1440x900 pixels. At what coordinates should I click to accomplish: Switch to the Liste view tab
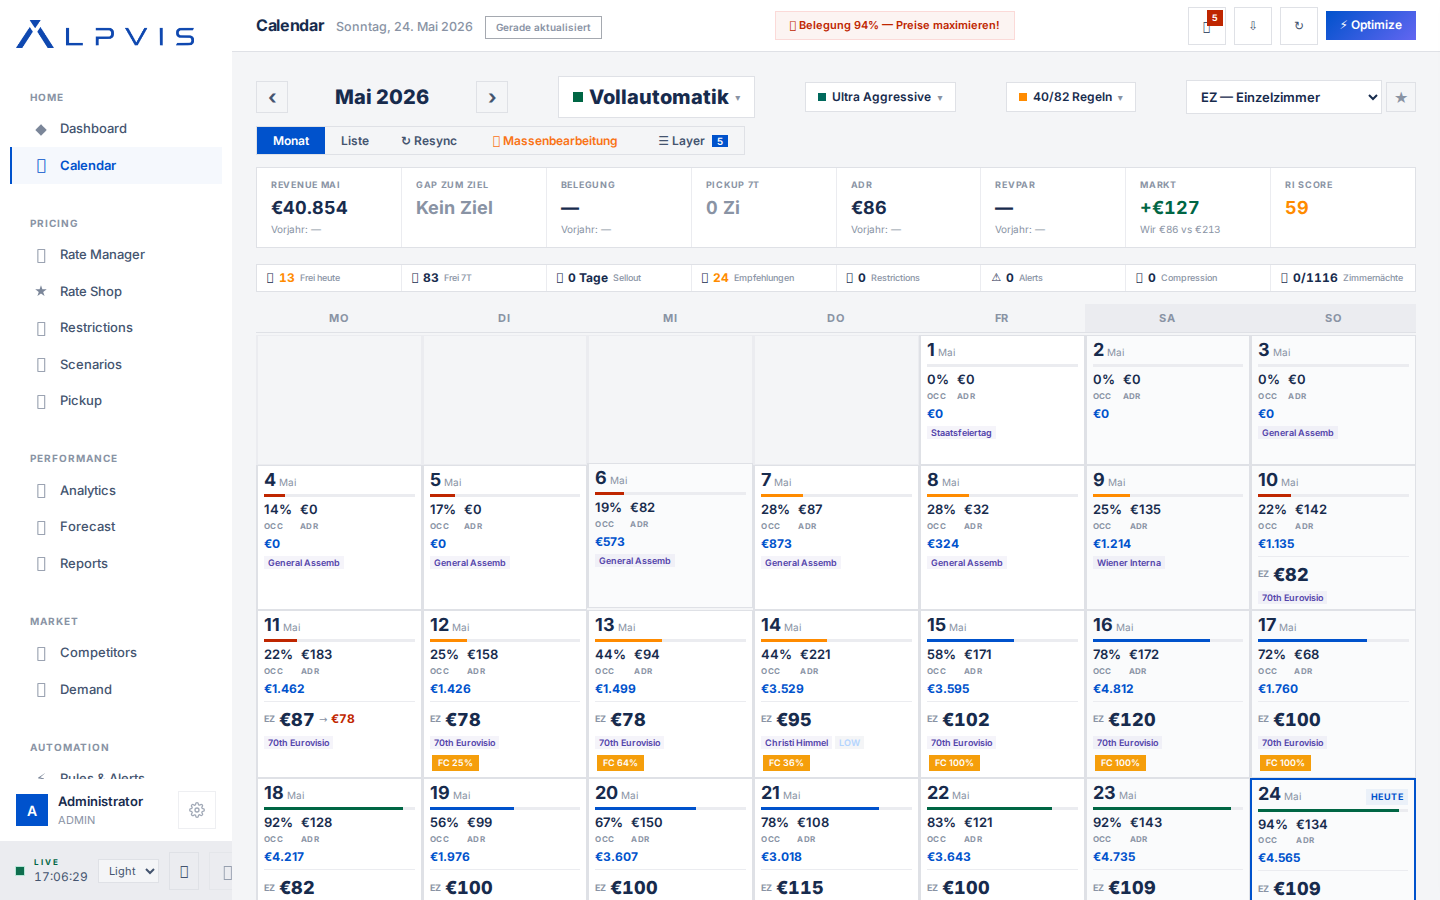pos(355,141)
